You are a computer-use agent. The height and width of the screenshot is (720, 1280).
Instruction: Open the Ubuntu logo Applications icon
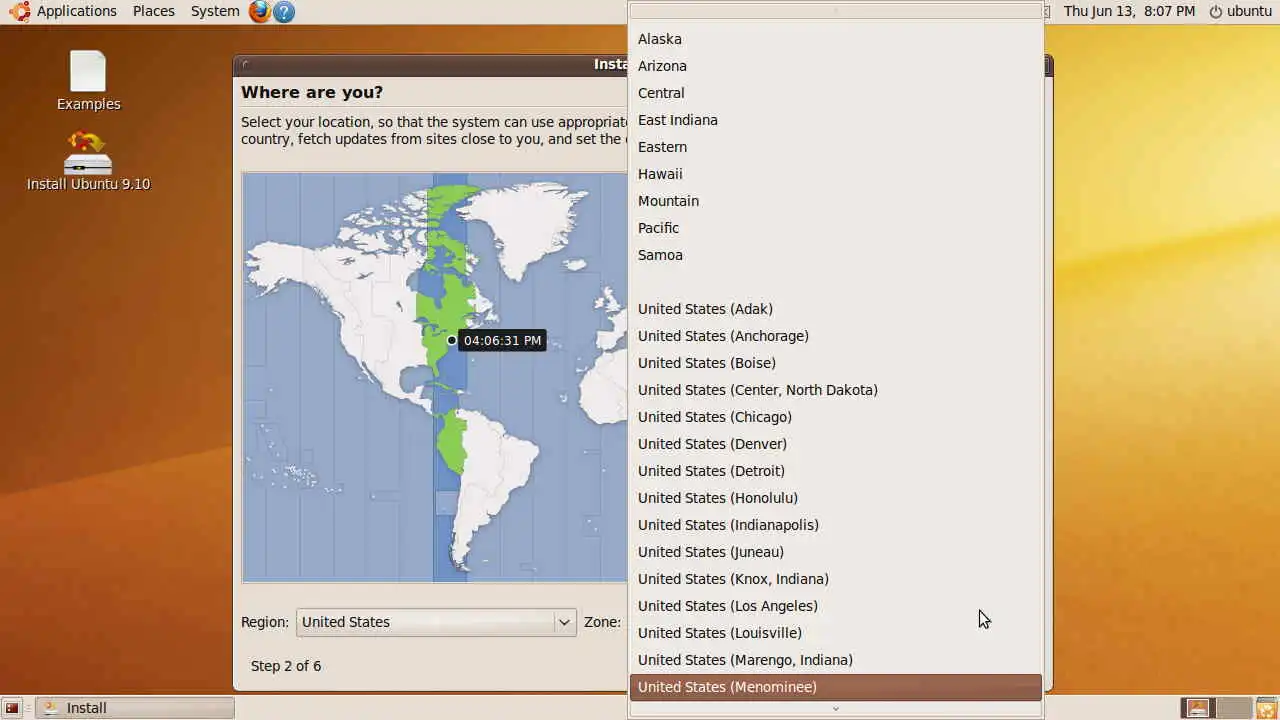pyautogui.click(x=19, y=11)
